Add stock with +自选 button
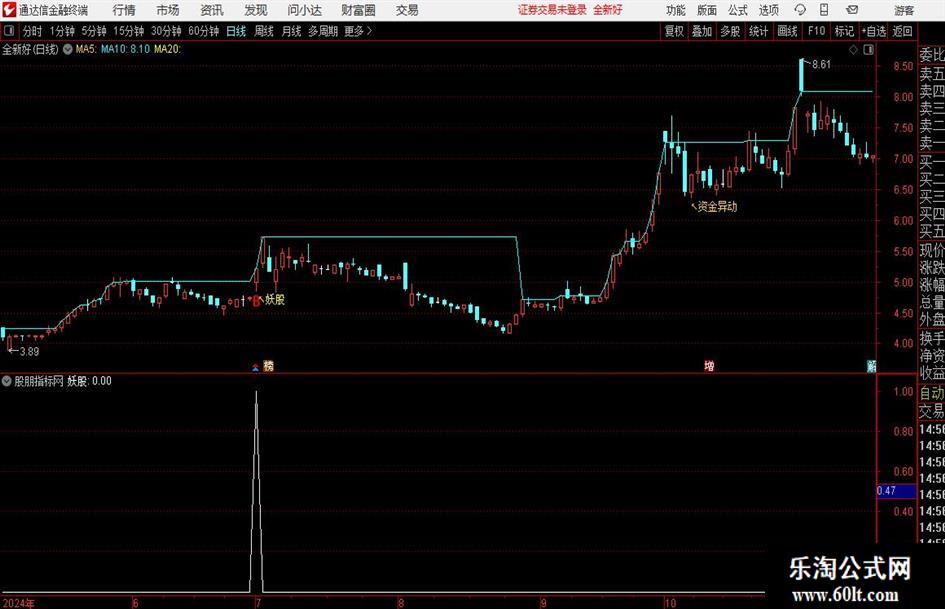945x609 pixels. click(x=874, y=31)
